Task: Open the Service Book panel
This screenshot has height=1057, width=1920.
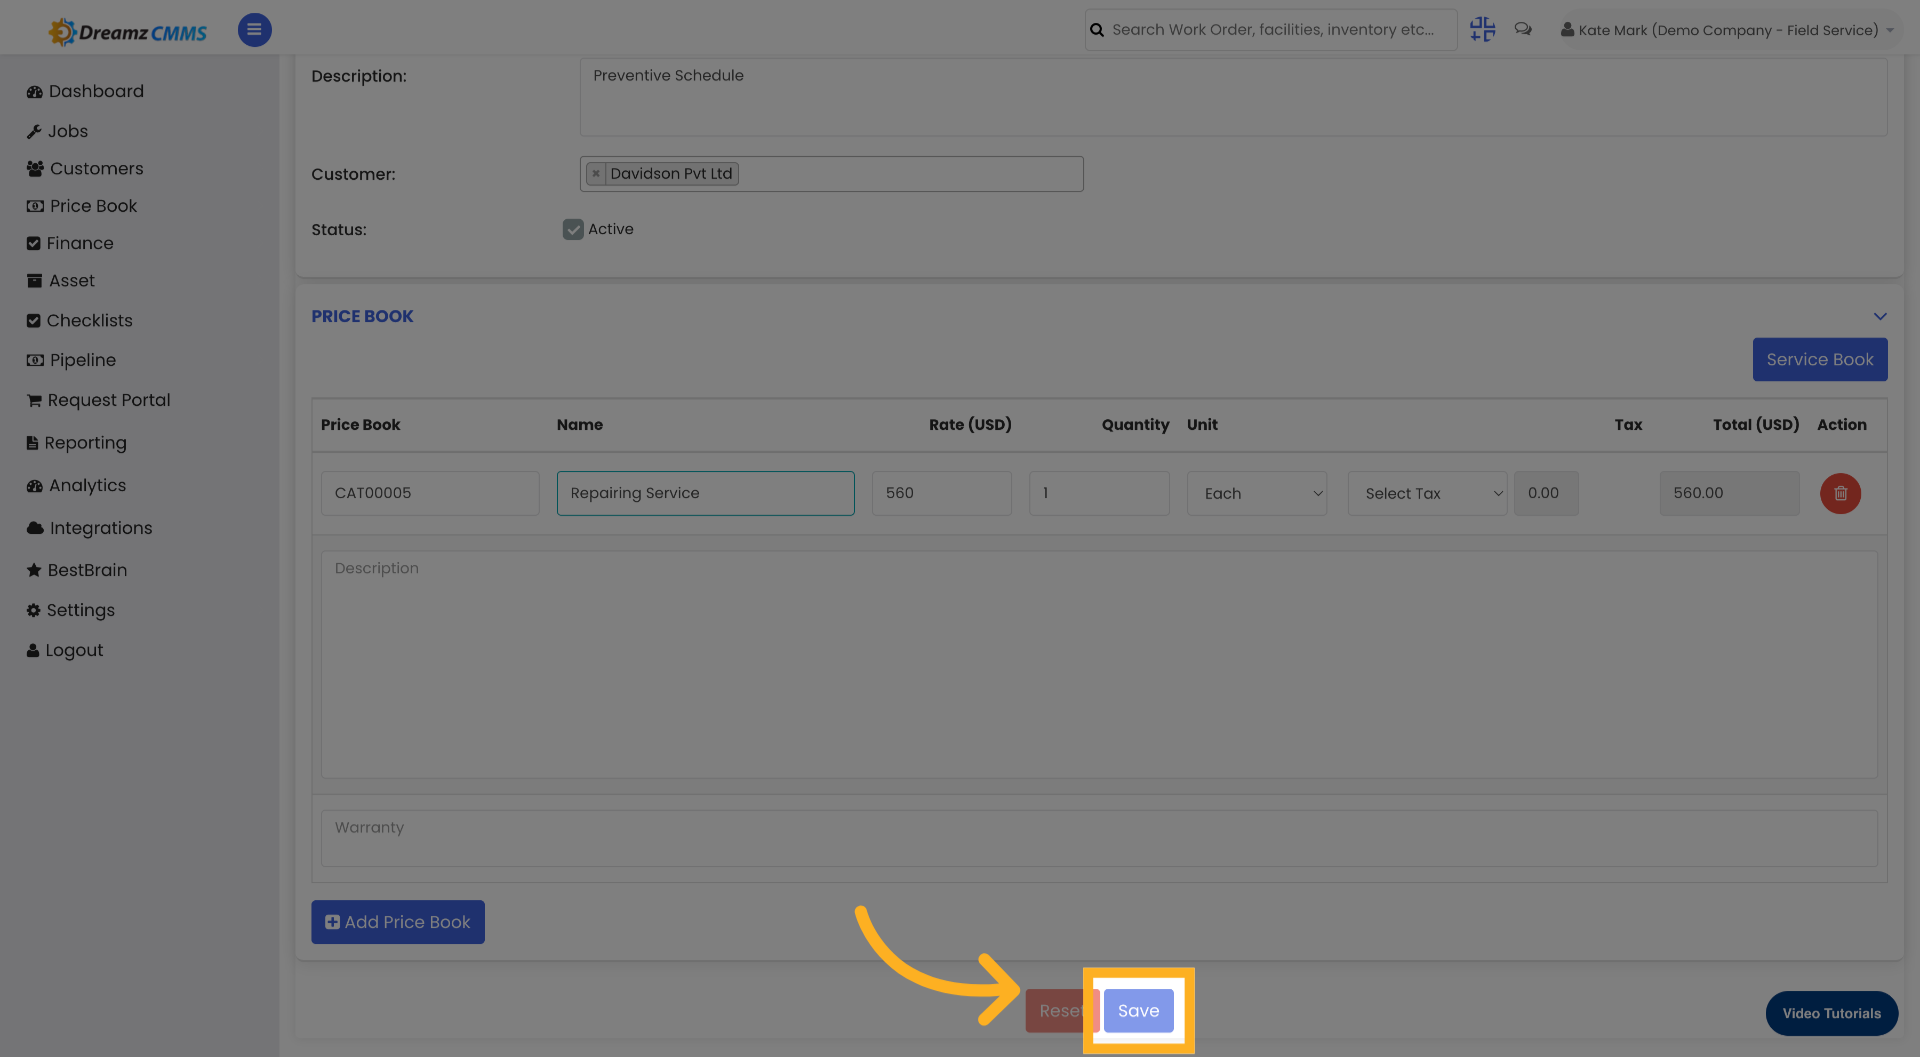Action: (1820, 359)
